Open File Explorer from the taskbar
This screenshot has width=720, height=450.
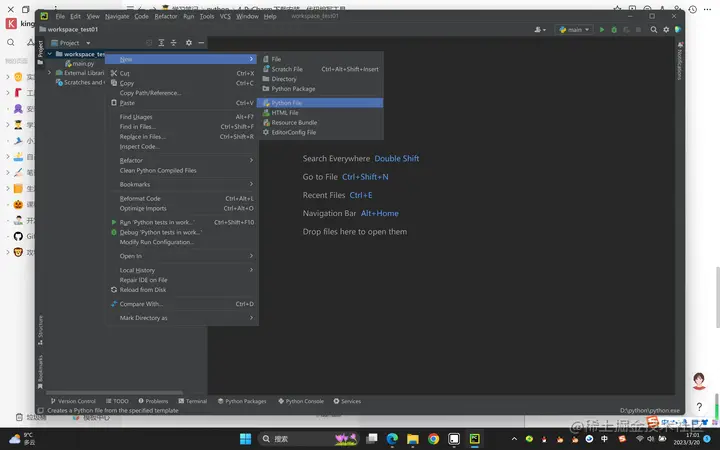[412, 439]
